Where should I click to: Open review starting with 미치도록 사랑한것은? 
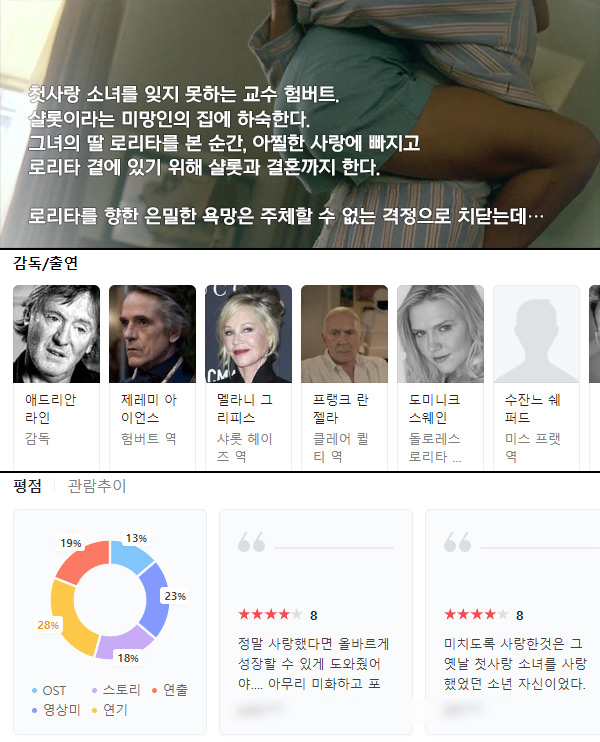(x=515, y=663)
